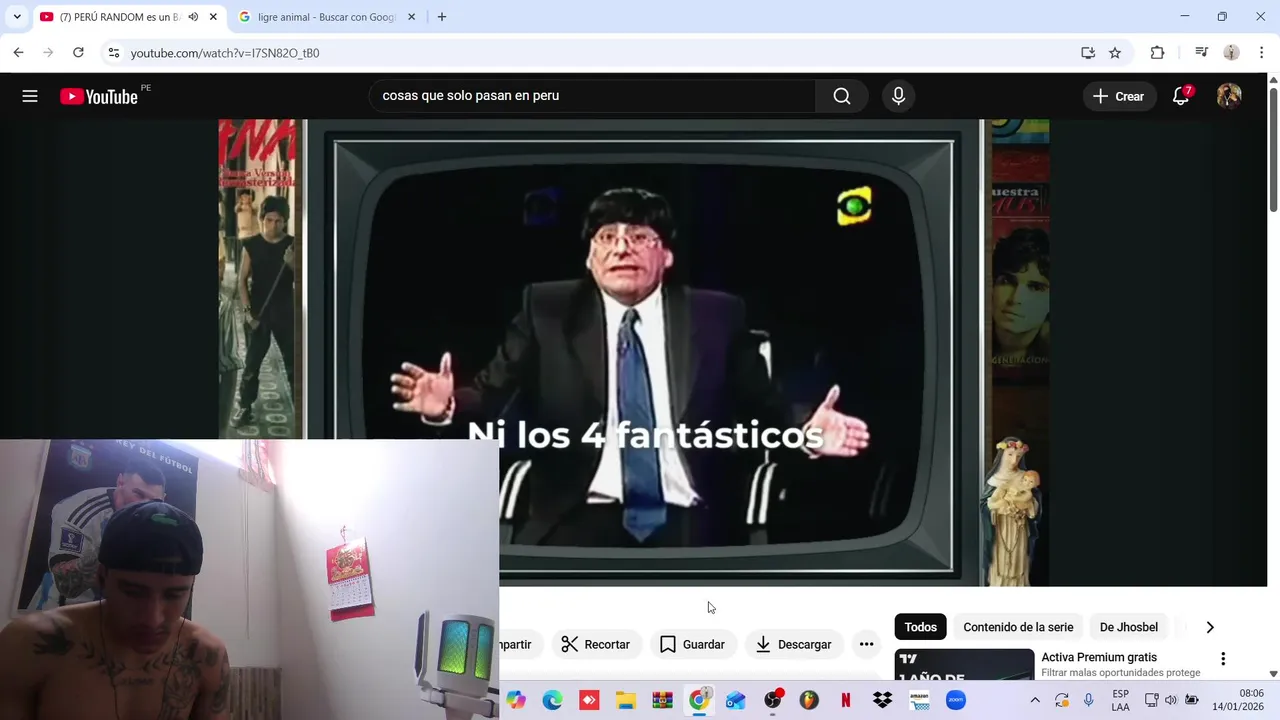This screenshot has width=1280, height=720.
Task: Install app icon in address bar
Action: [x=1088, y=53]
